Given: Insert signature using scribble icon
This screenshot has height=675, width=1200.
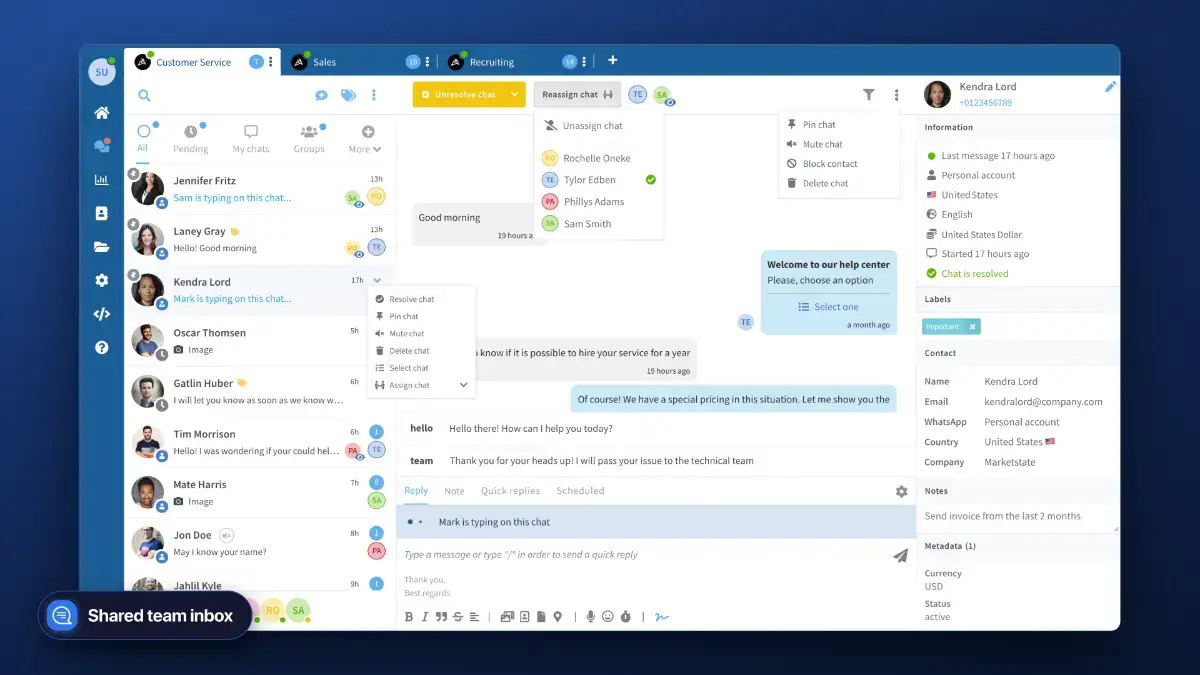Looking at the screenshot, I should 661,617.
